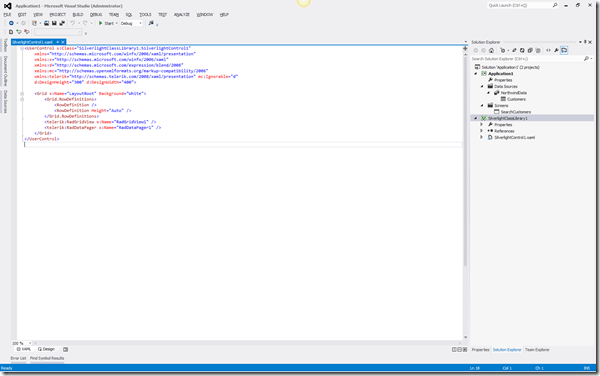
Task: Click the Undo toolbar icon
Action: 72,23
